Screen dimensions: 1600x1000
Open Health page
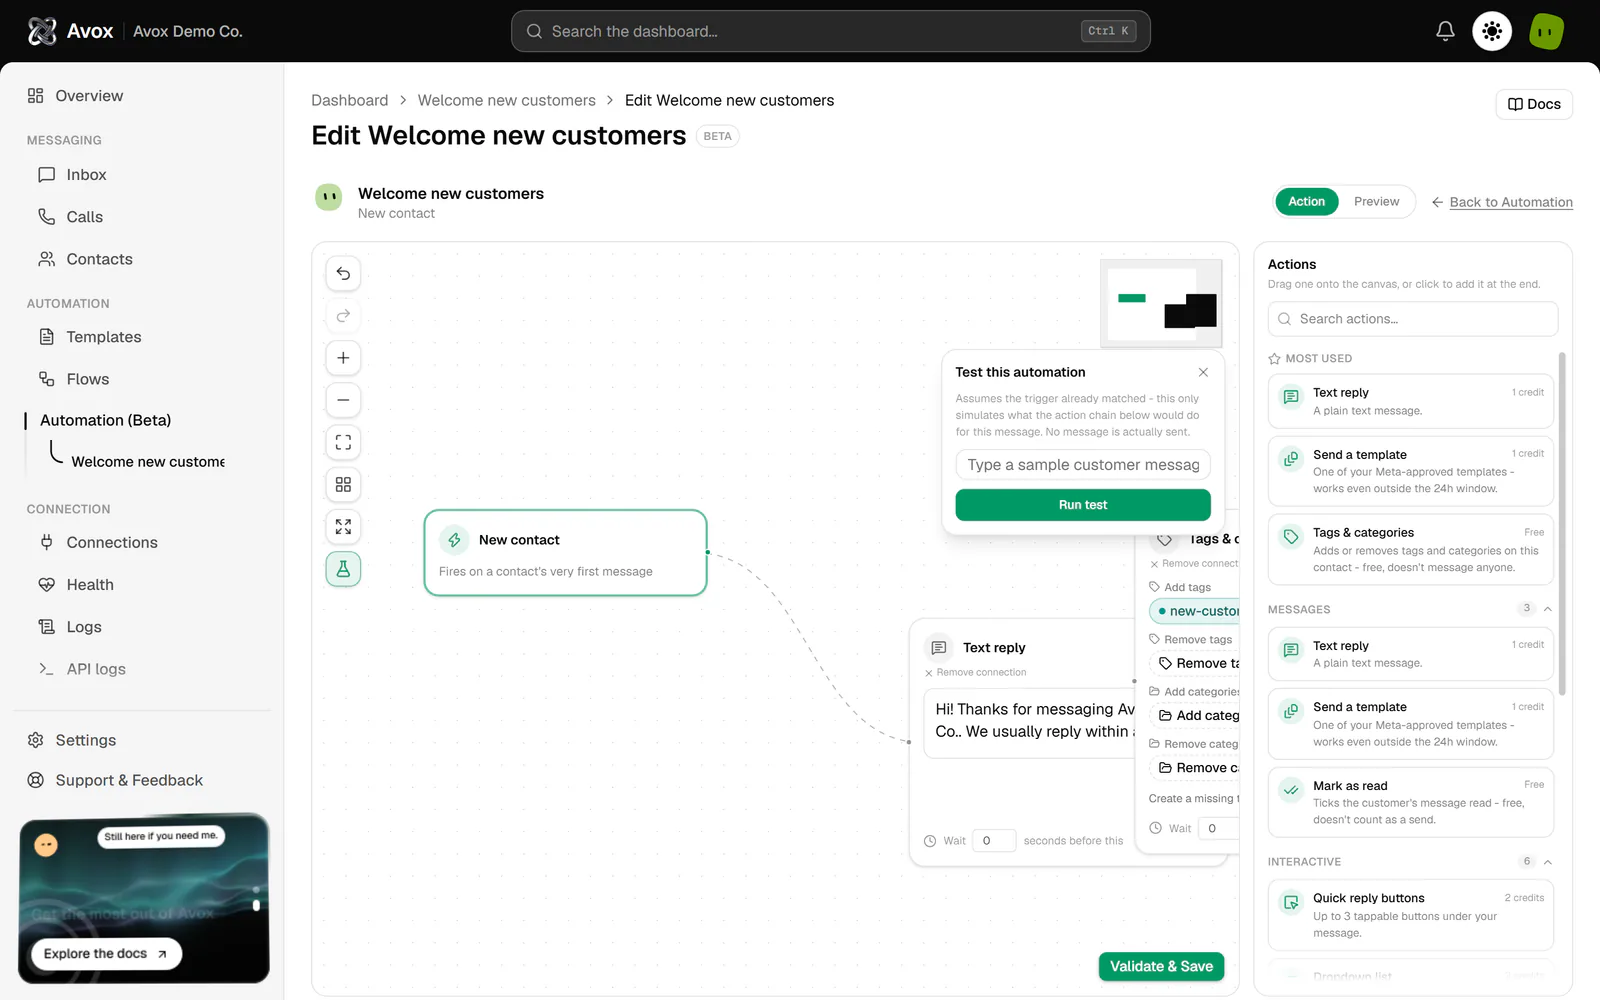pos(90,585)
